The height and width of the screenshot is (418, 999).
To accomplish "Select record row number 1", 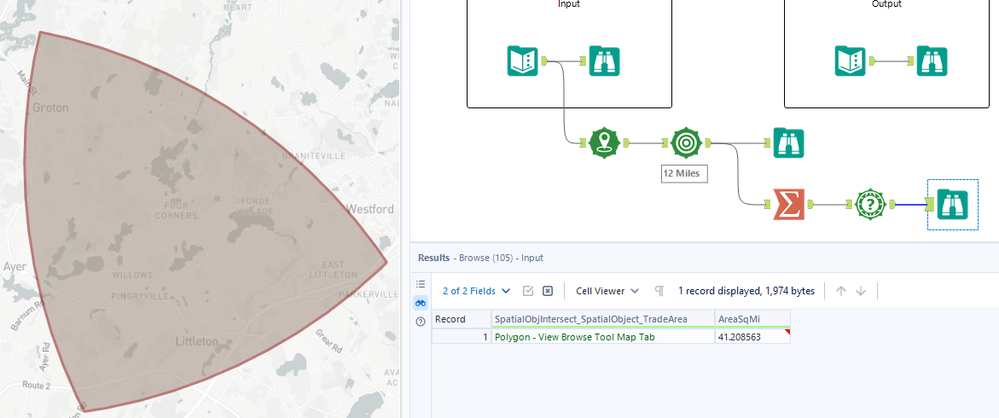I will coord(461,336).
